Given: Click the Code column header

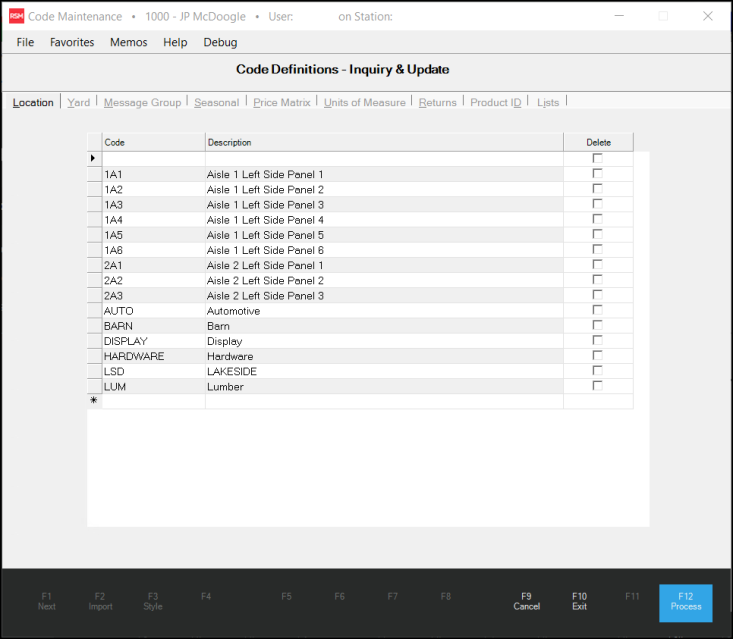Looking at the screenshot, I should coord(153,142).
